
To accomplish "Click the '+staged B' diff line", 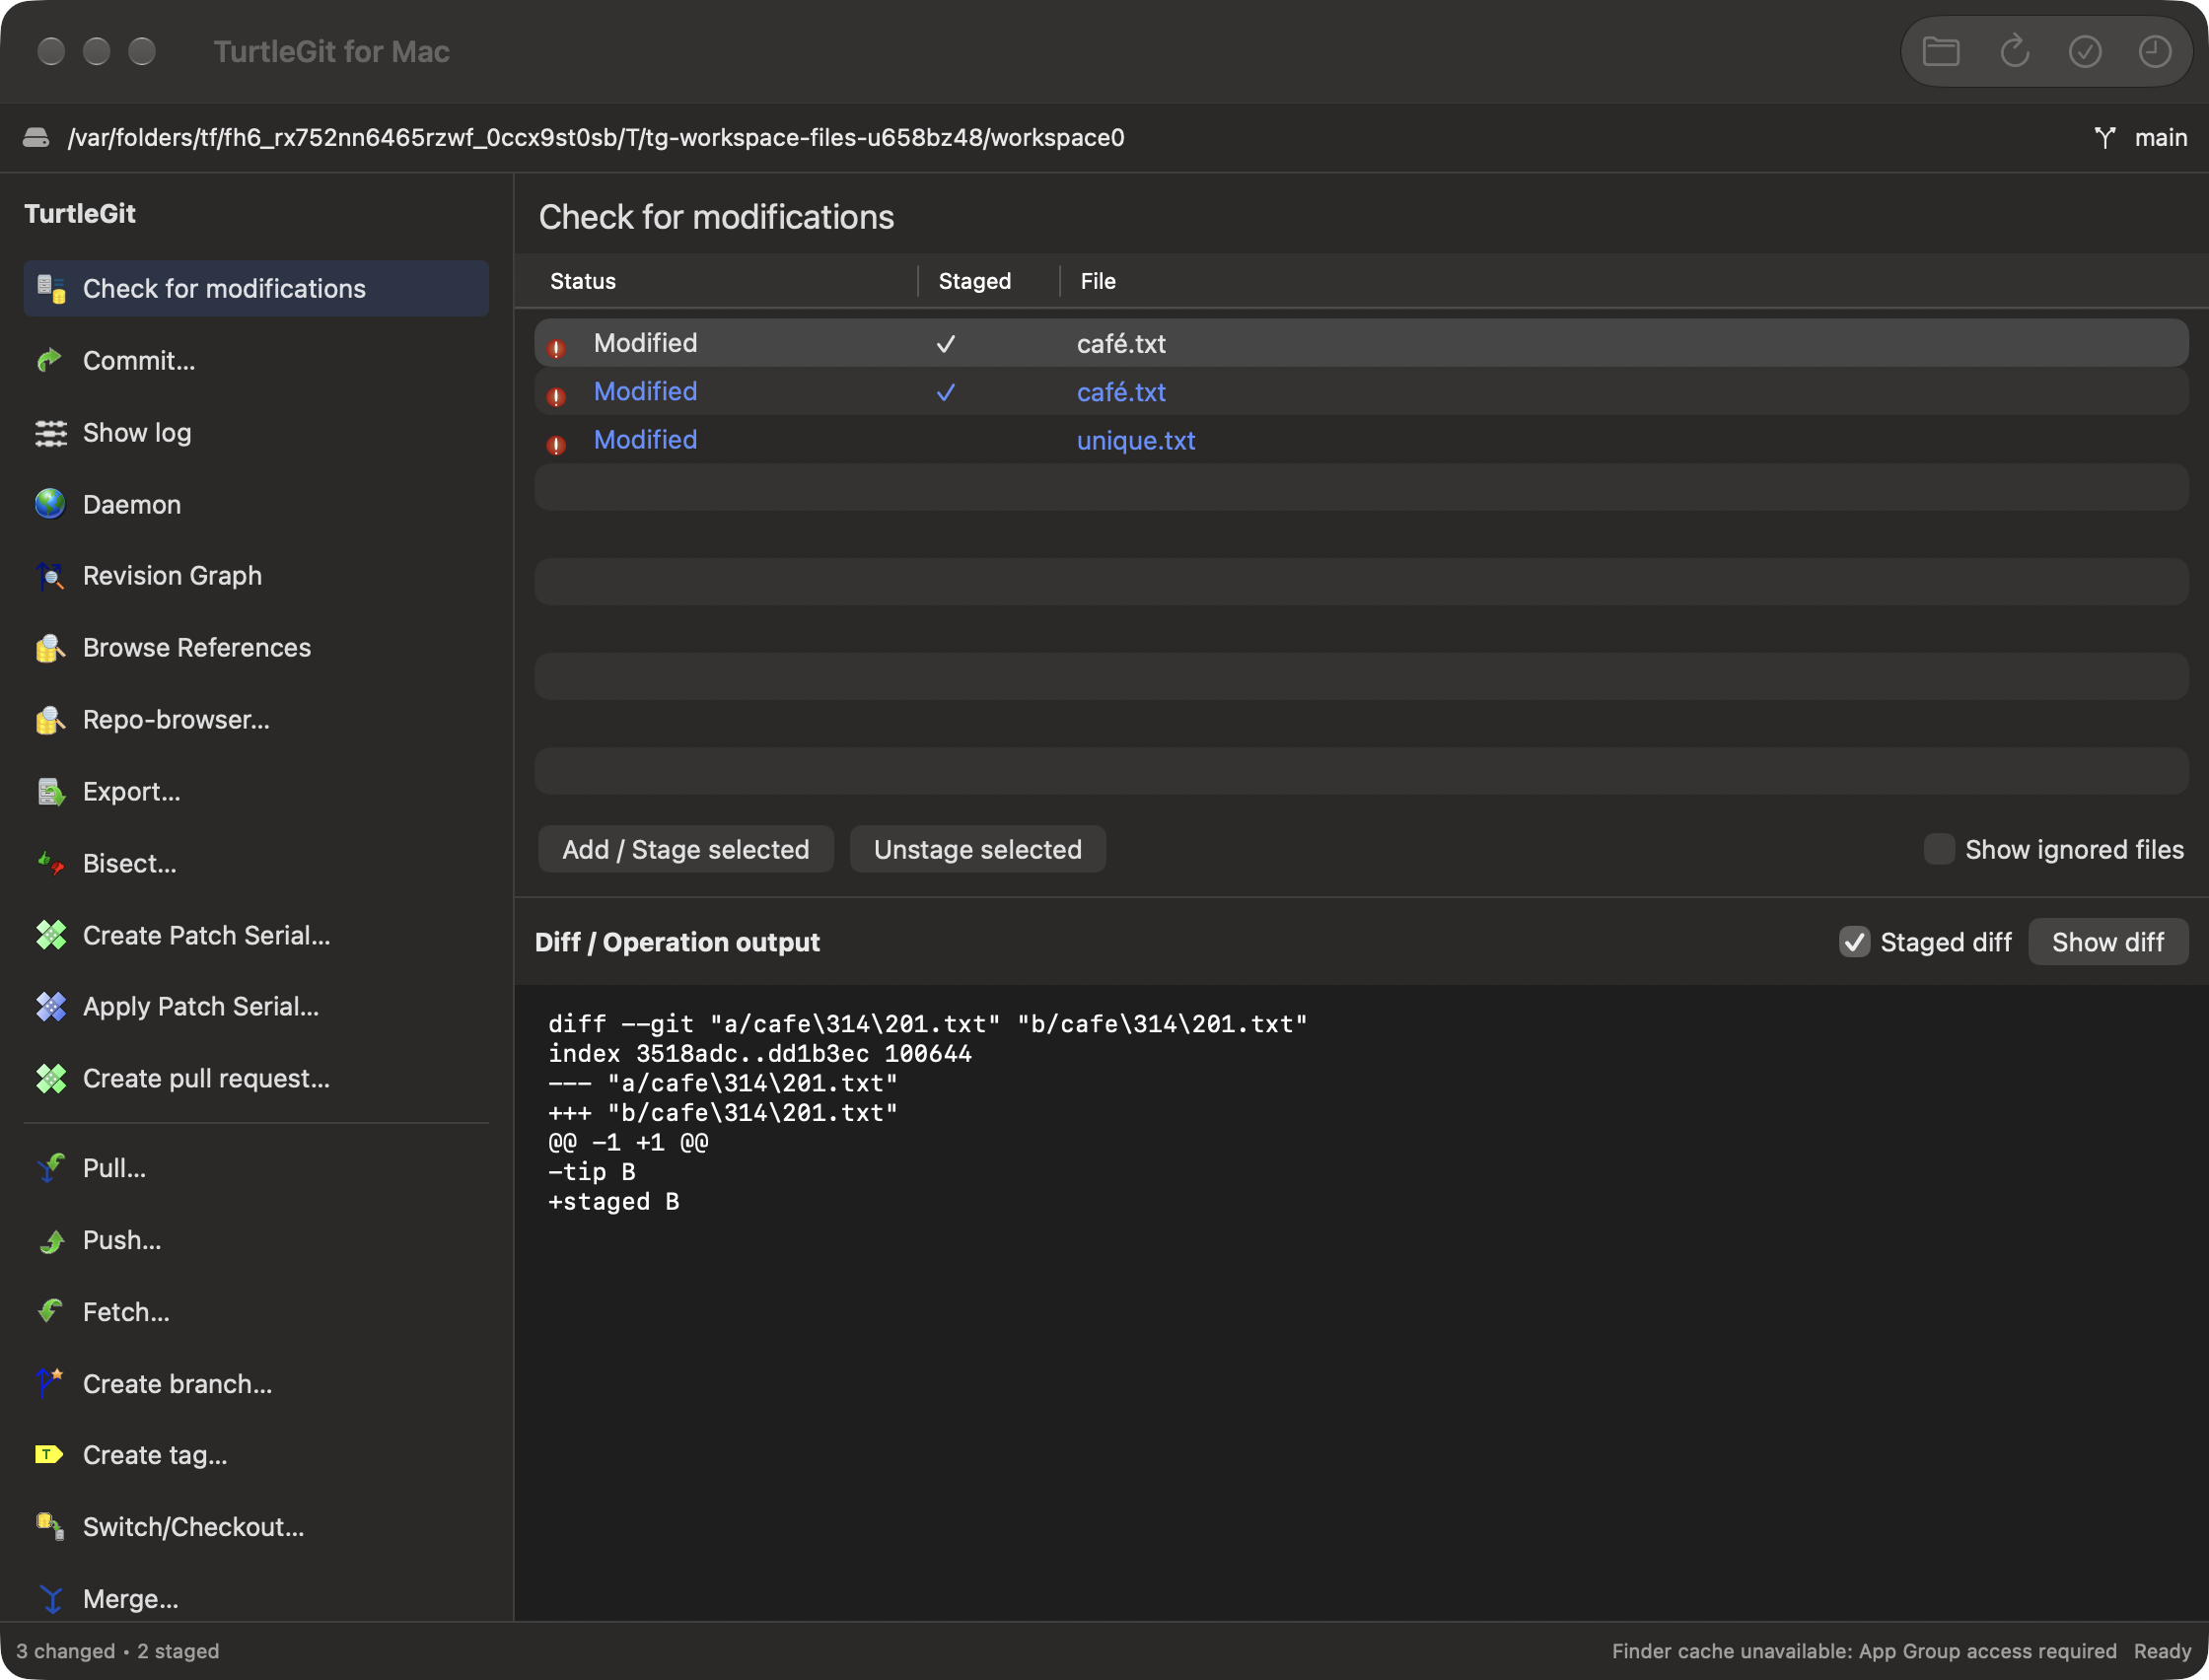I will coord(614,1201).
